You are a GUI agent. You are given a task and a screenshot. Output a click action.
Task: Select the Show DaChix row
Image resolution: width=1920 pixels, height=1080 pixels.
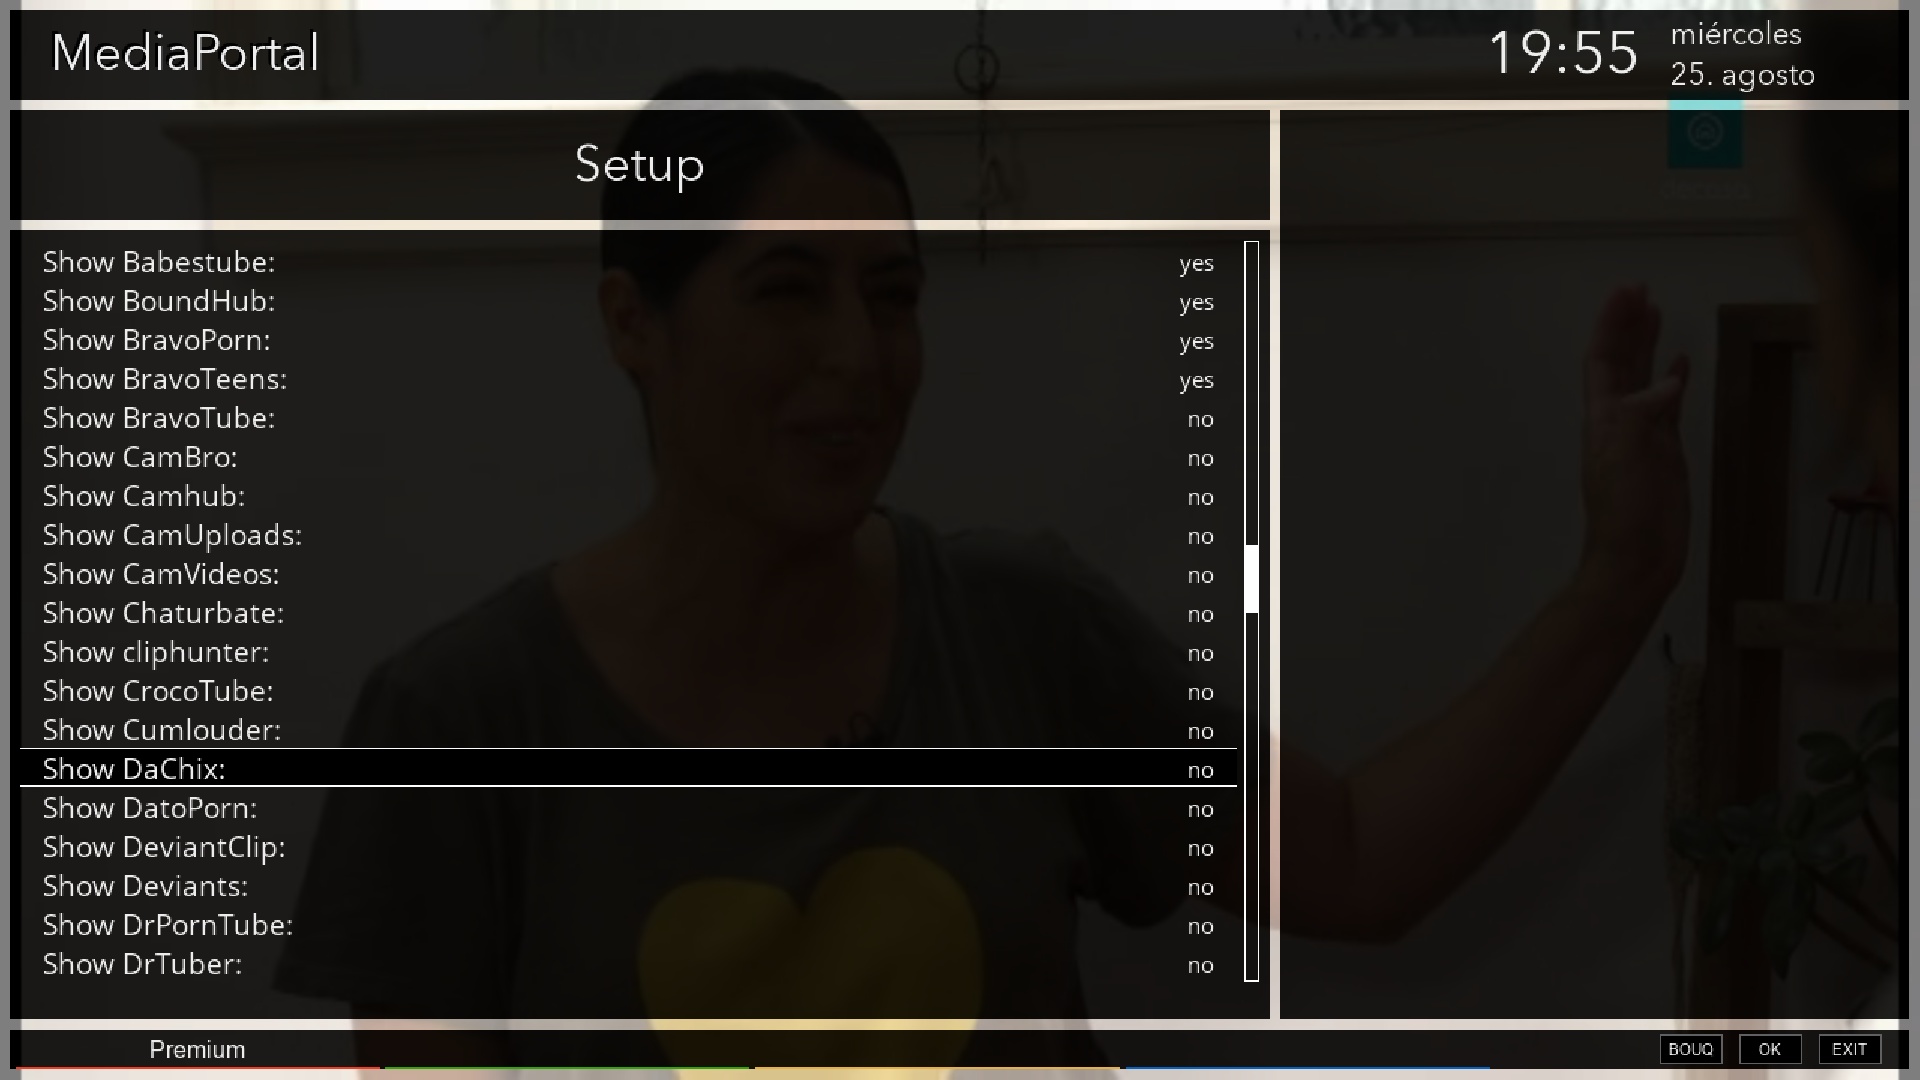[628, 769]
